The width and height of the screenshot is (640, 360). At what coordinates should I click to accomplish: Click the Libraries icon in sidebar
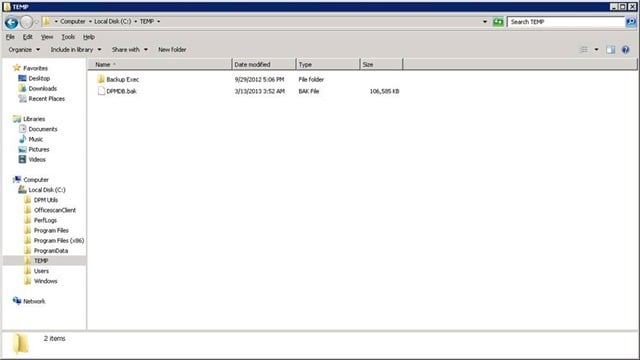click(x=17, y=118)
